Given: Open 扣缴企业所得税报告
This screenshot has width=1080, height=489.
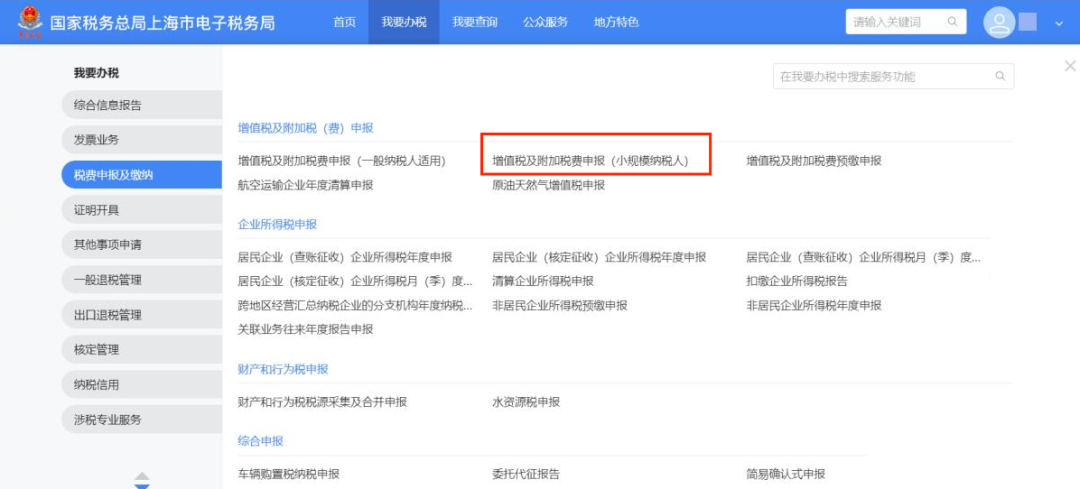Looking at the screenshot, I should coord(797,281).
